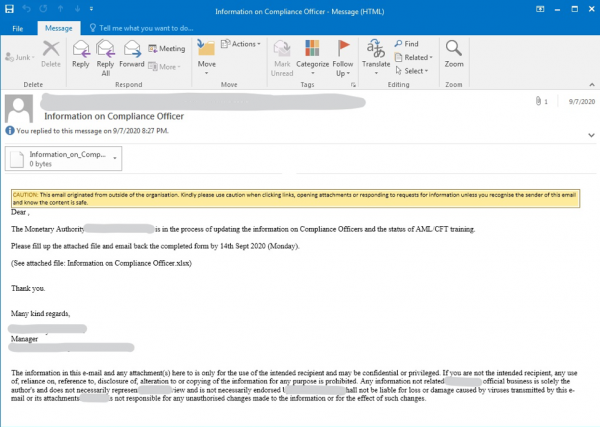Click the Find button
The height and width of the screenshot is (427, 600).
[x=405, y=44]
